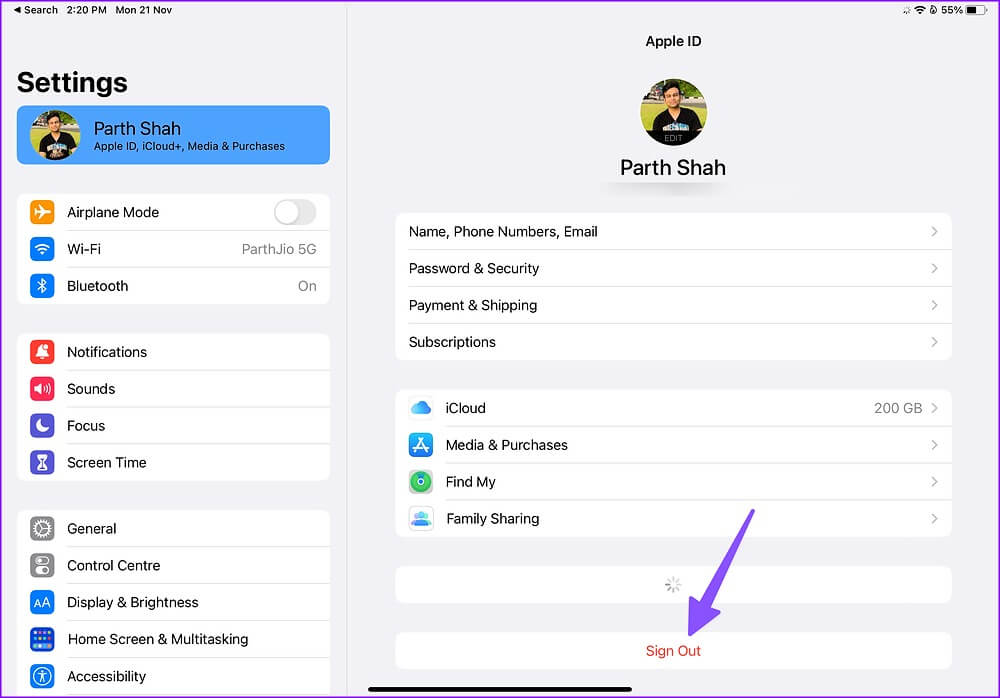This screenshot has height=698, width=1000.
Task: Tap the Mon 21 Nov date
Action: pyautogui.click(x=143, y=10)
